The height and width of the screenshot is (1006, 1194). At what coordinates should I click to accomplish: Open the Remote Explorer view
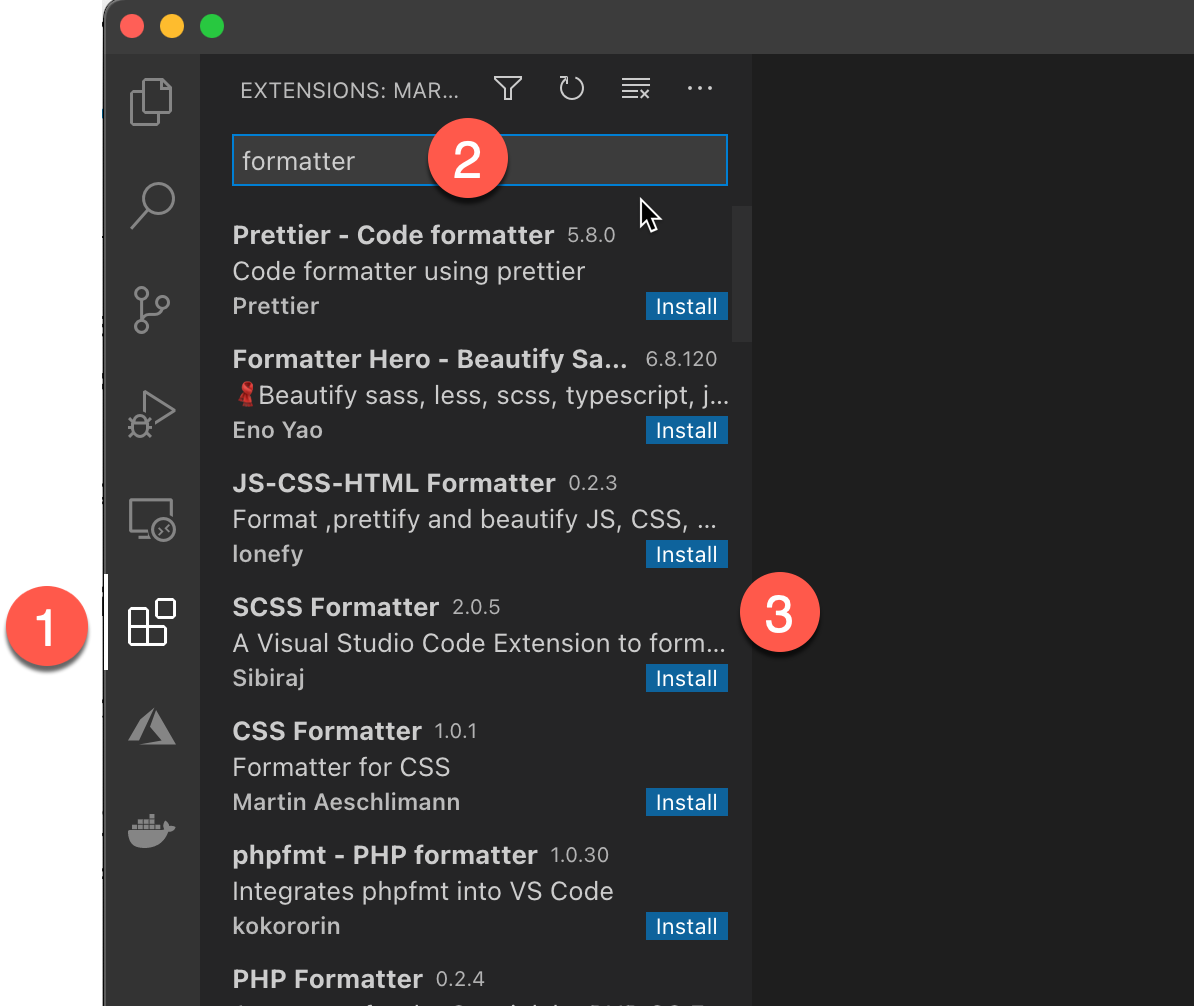click(x=151, y=519)
